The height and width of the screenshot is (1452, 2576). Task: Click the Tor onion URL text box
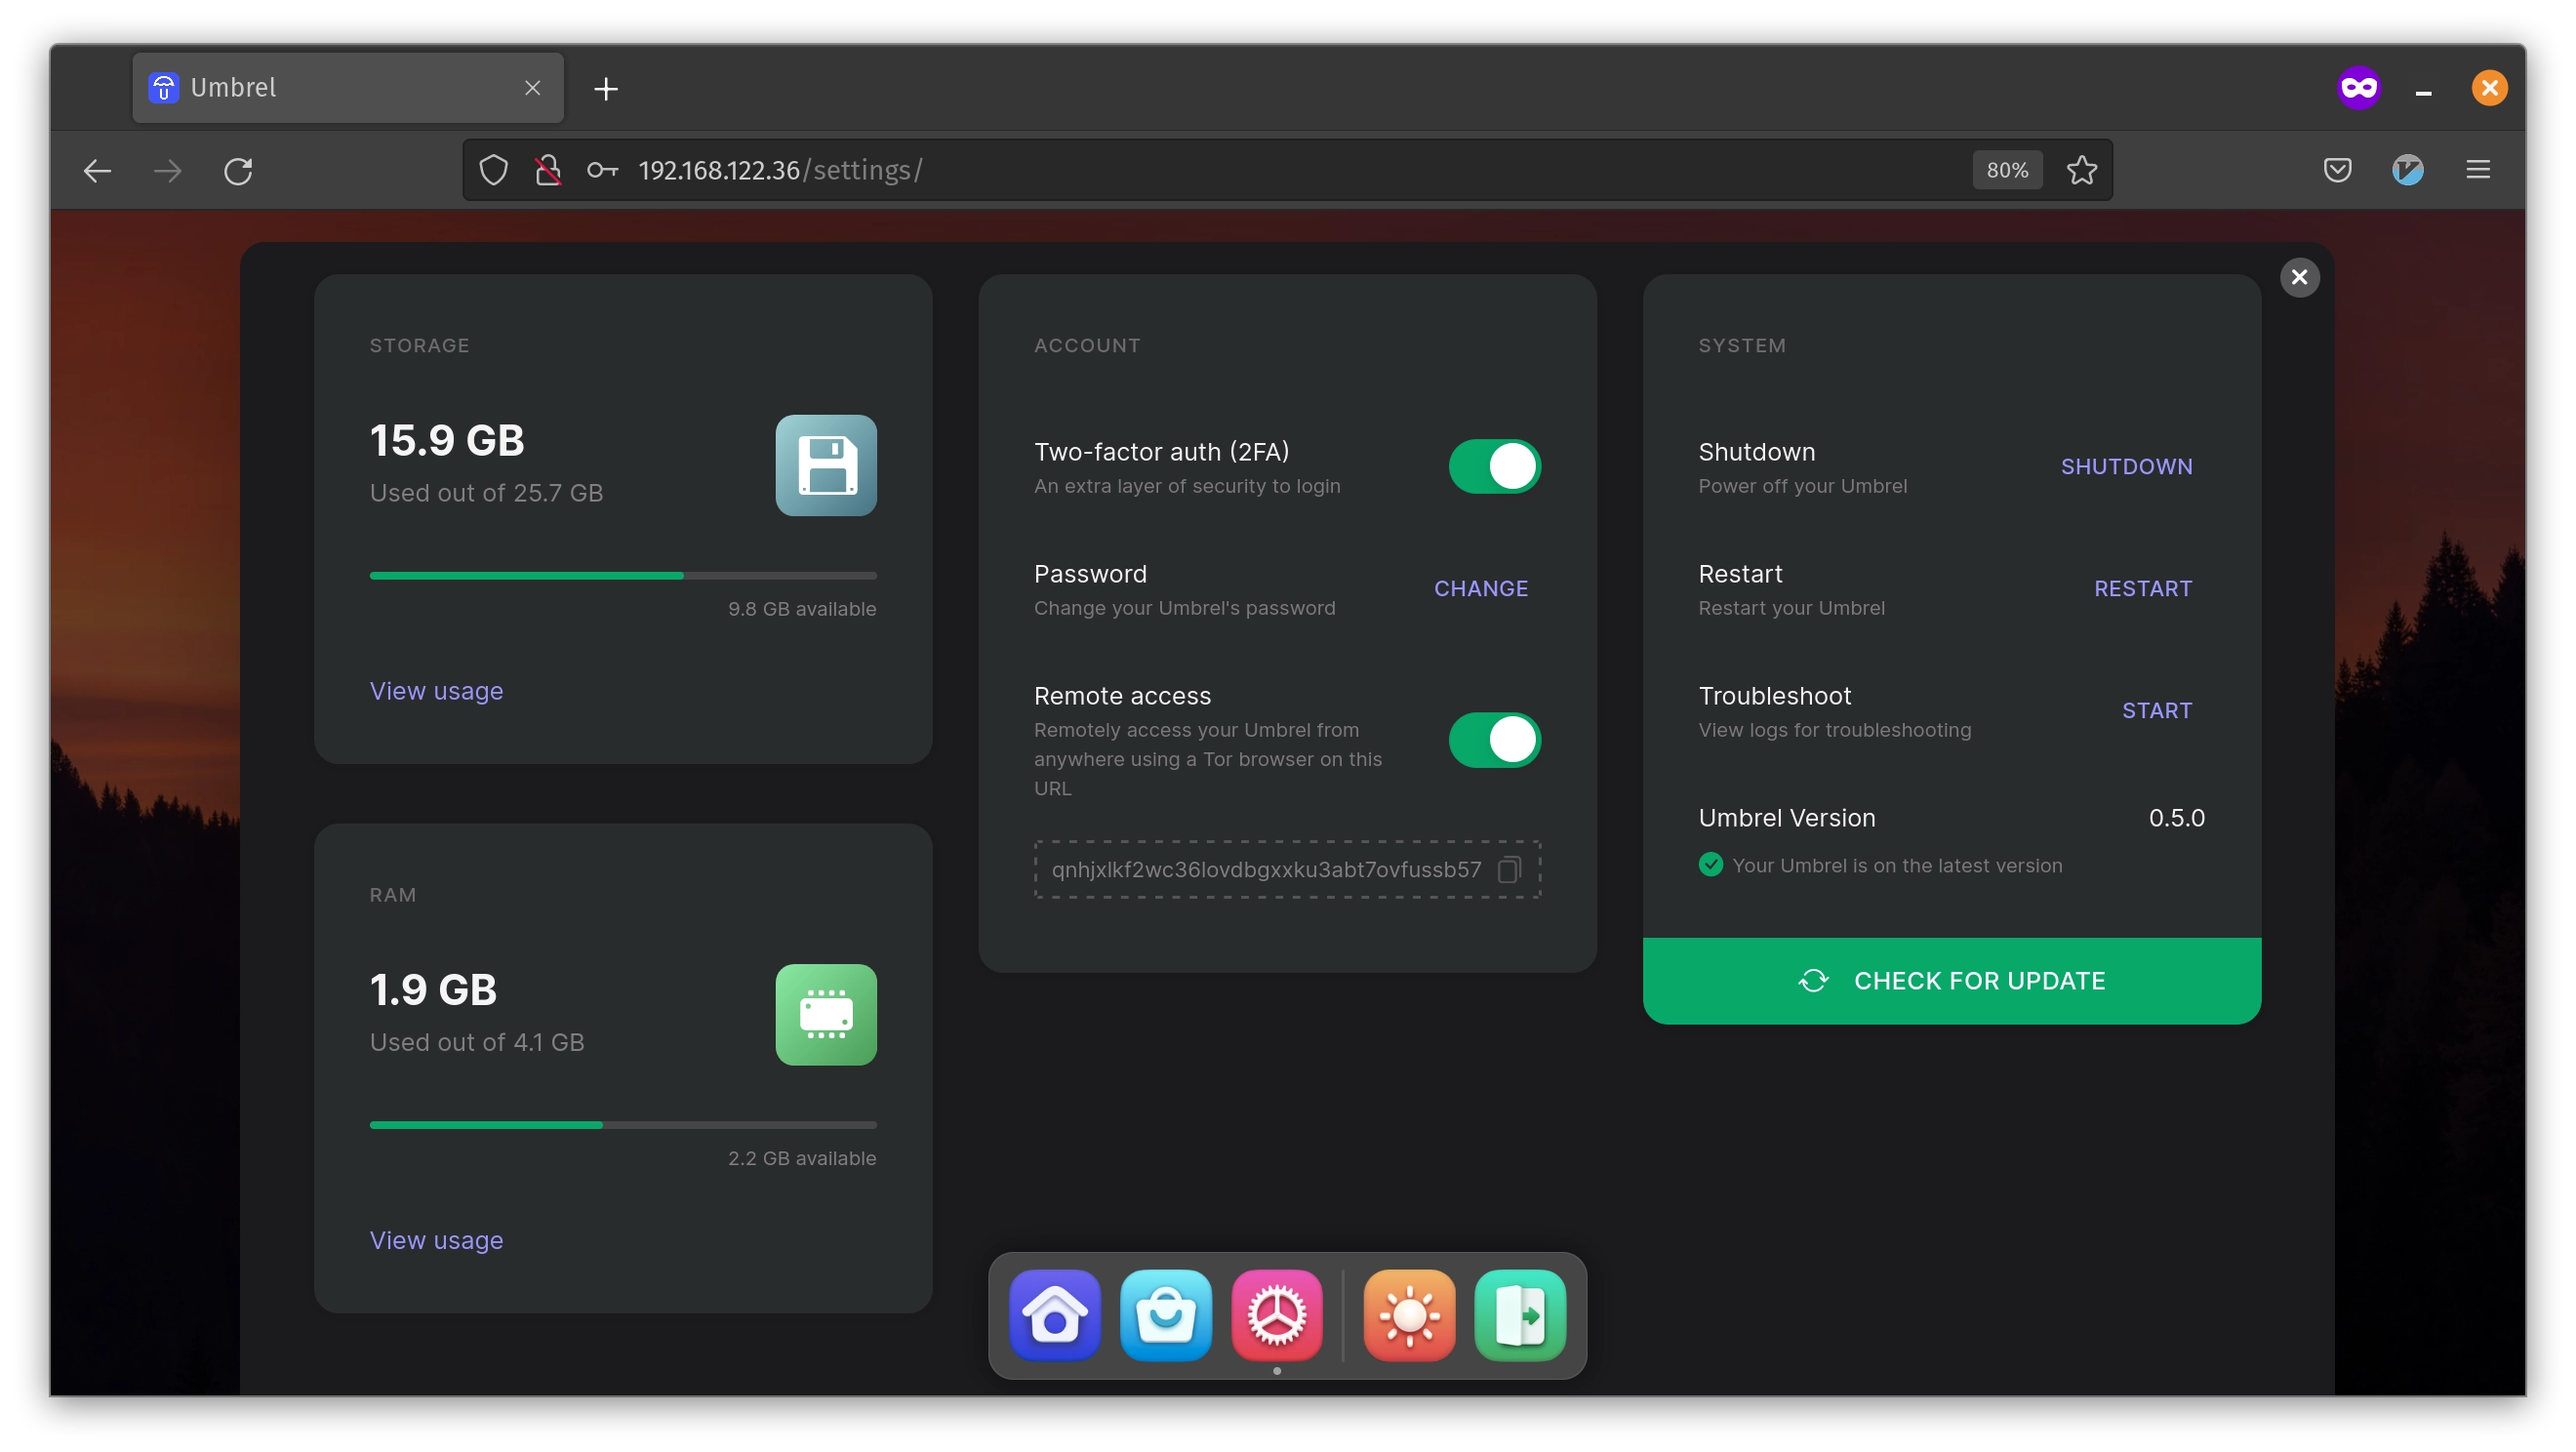point(1287,870)
